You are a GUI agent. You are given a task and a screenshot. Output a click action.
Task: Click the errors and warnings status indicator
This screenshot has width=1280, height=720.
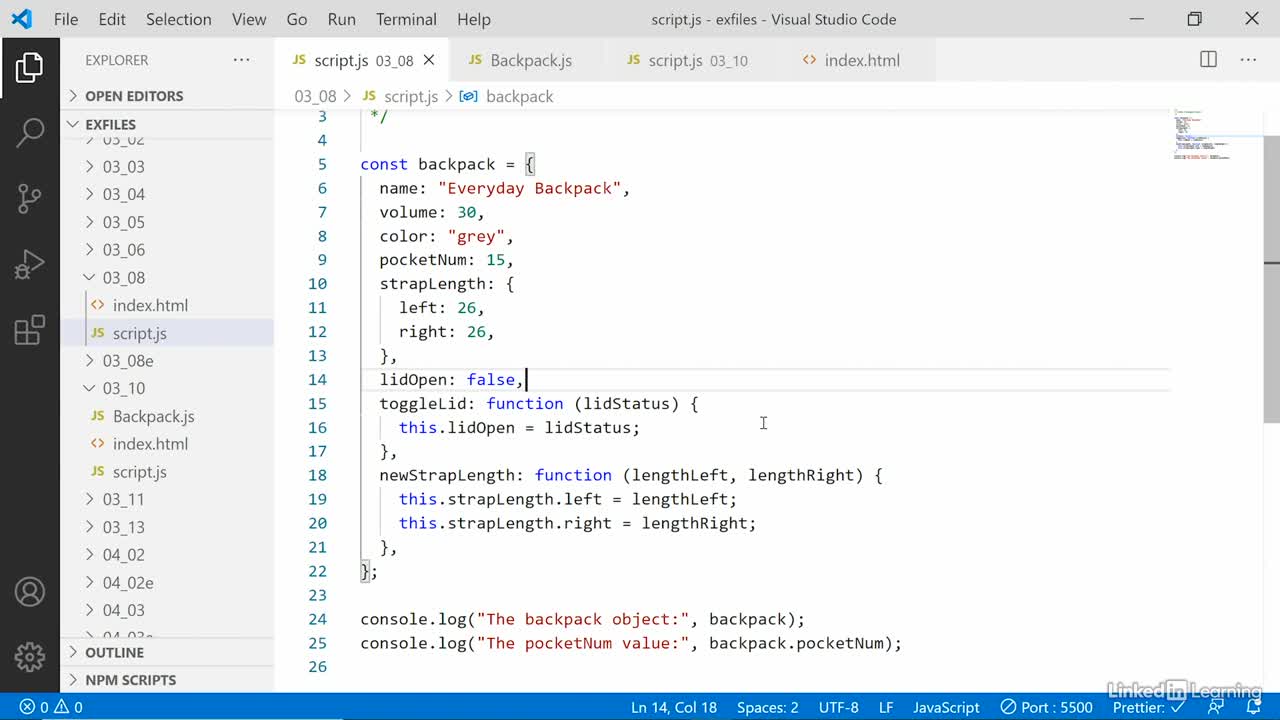click(x=50, y=707)
